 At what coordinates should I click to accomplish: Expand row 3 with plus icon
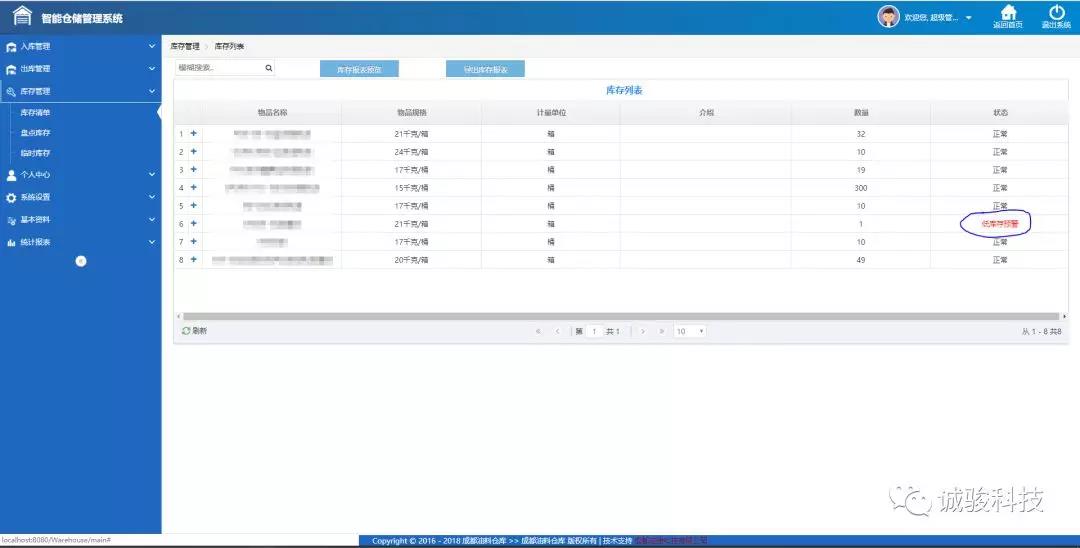click(194, 169)
